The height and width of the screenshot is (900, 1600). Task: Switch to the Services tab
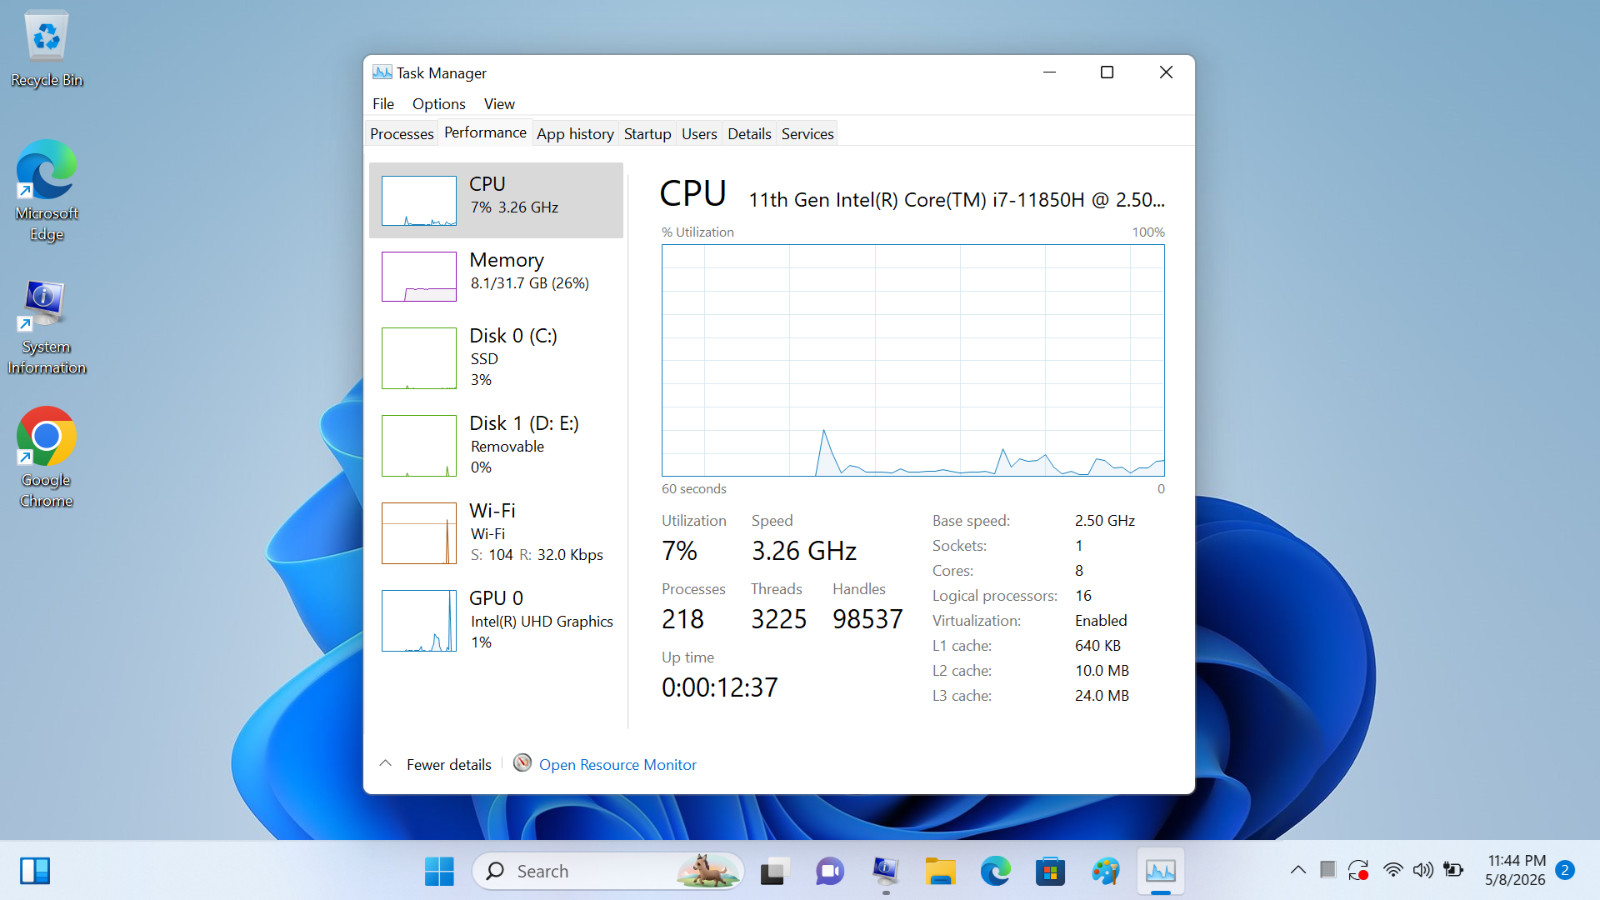807,134
